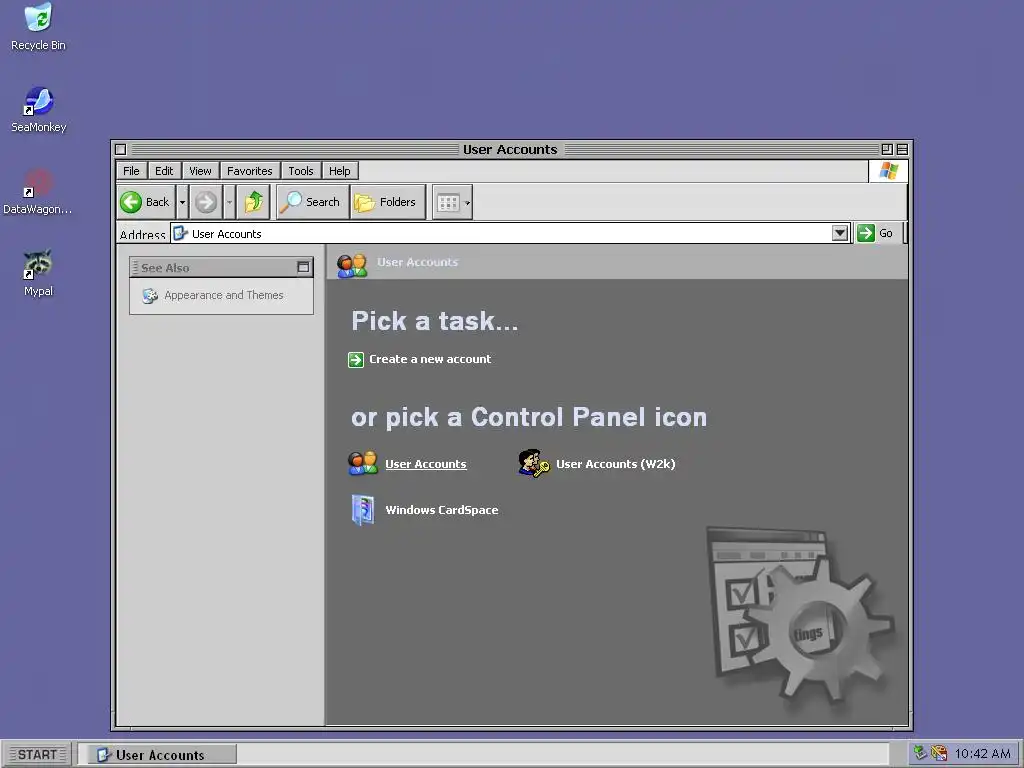Click the Windows flag logo in menu bar
Image resolution: width=1024 pixels, height=768 pixels.
pos(888,170)
